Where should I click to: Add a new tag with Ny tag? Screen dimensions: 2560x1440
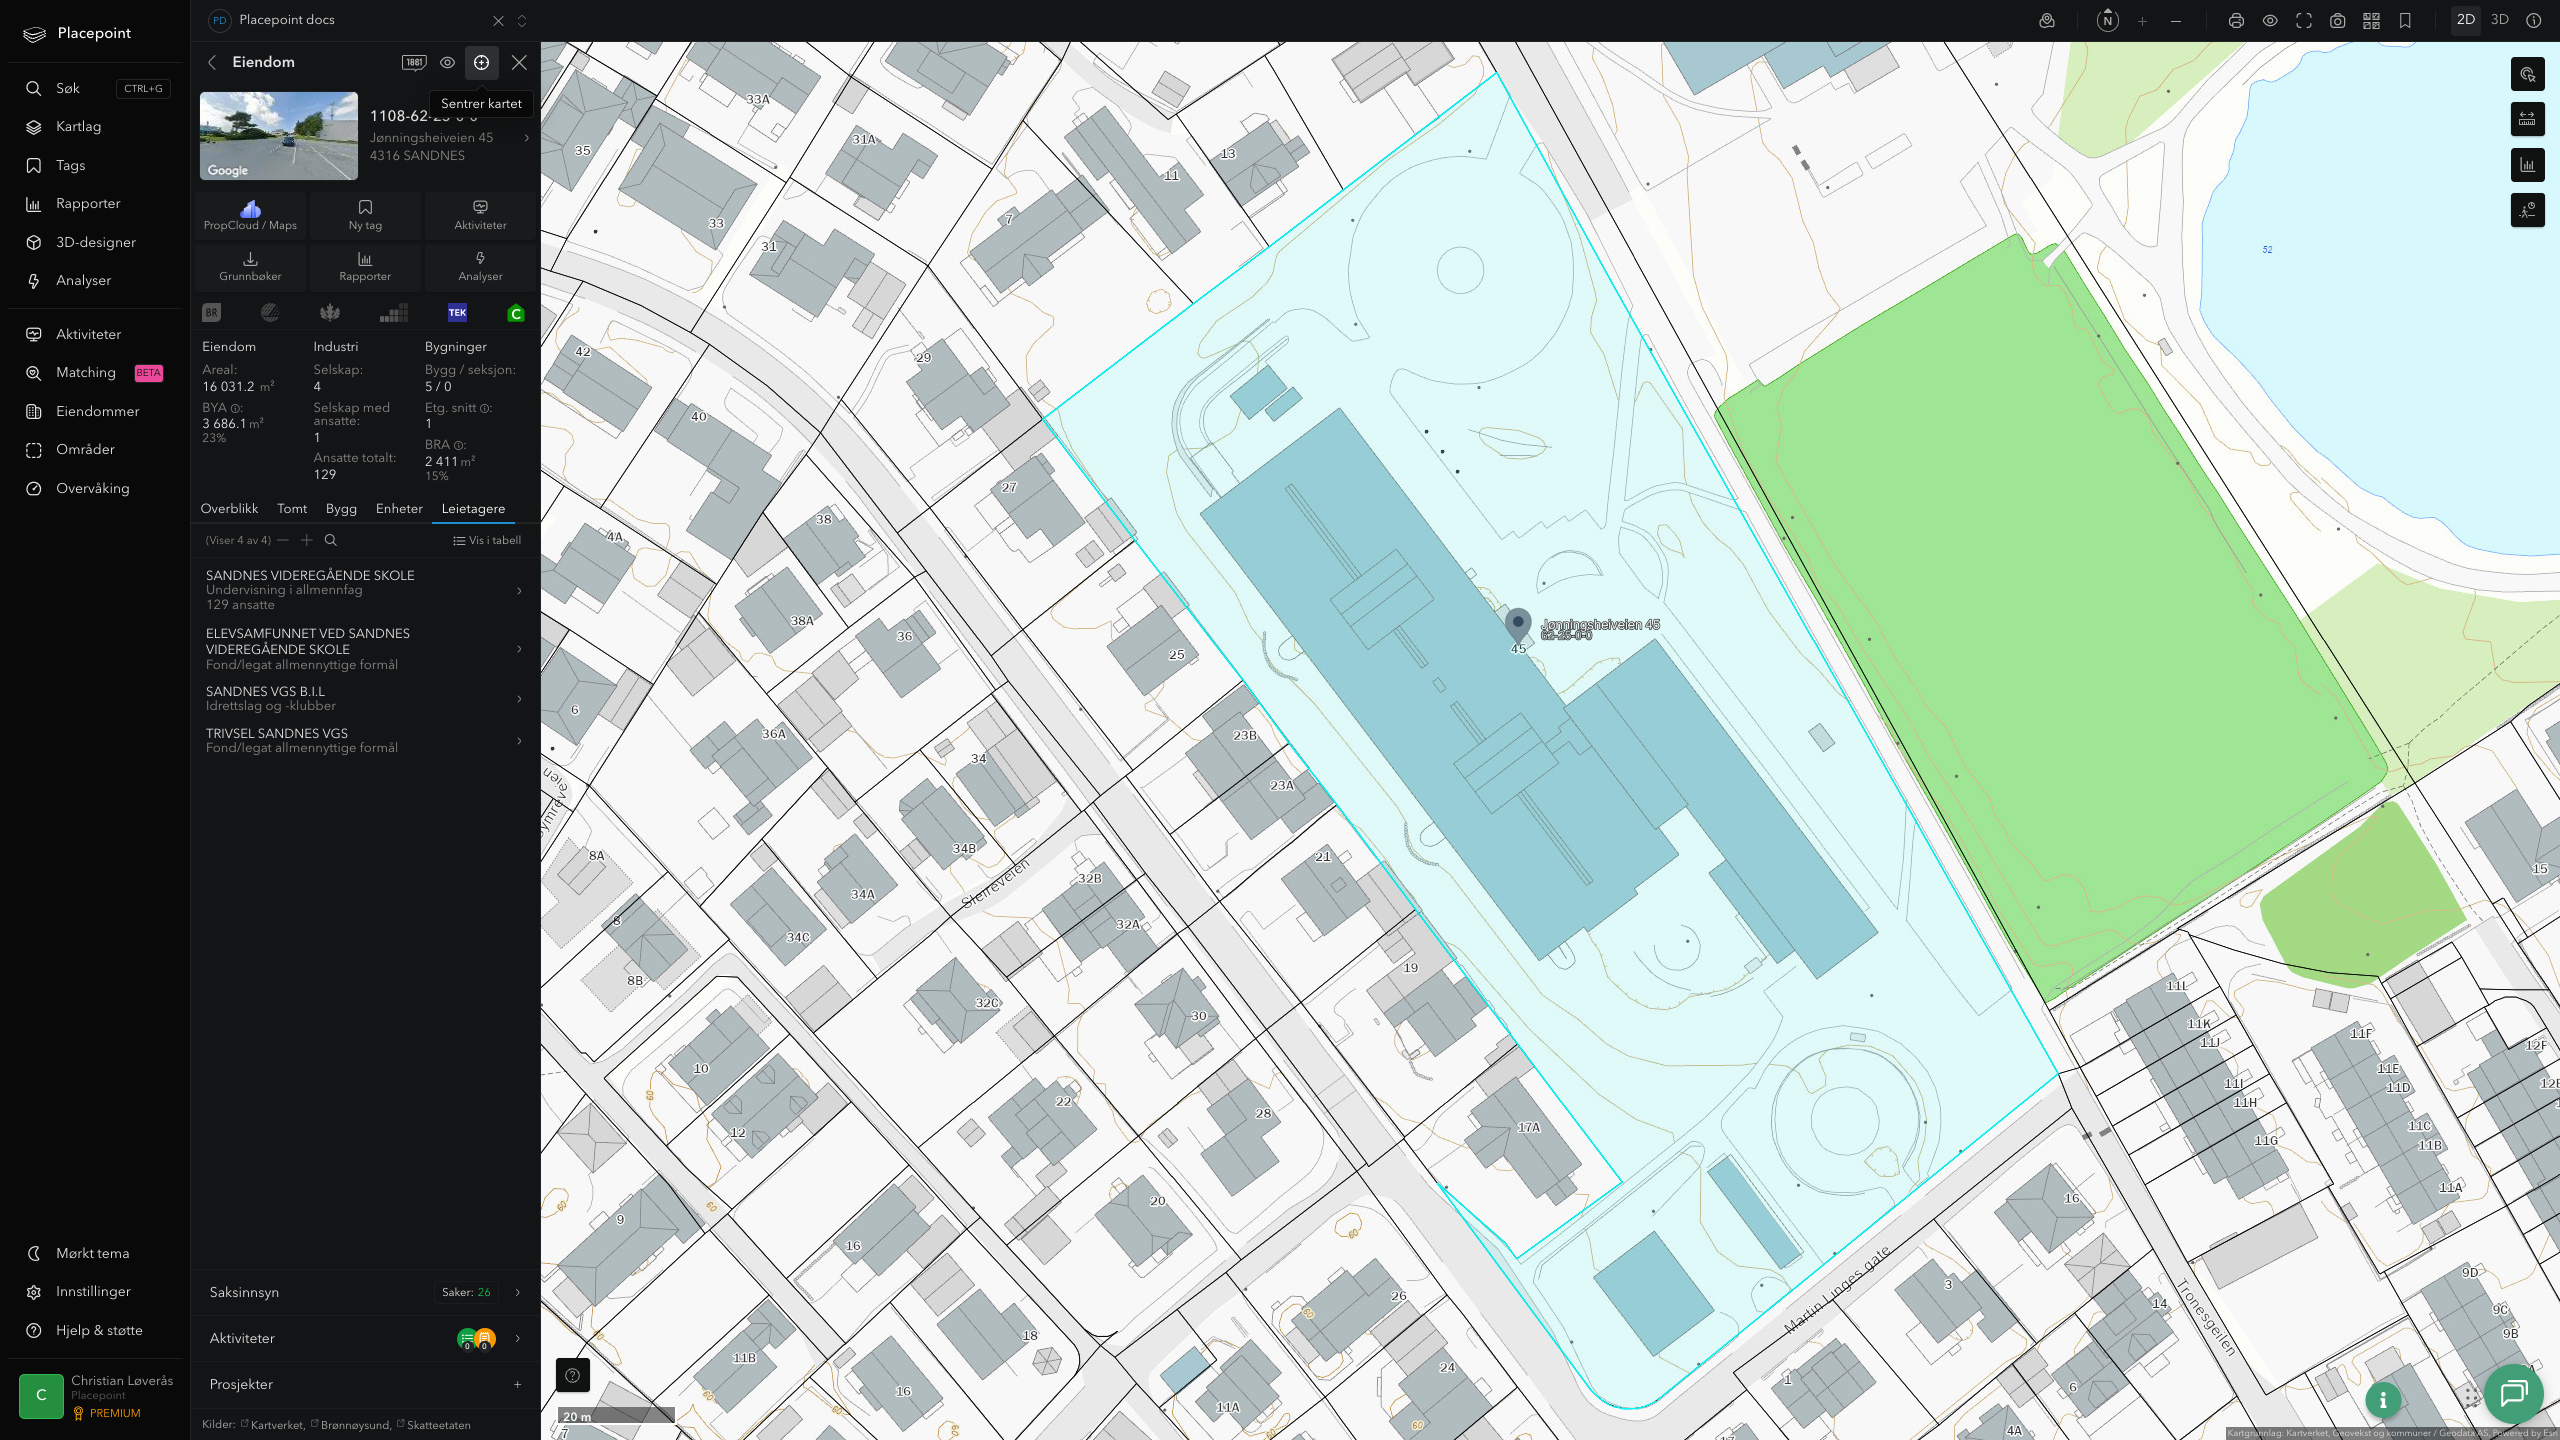[x=365, y=215]
